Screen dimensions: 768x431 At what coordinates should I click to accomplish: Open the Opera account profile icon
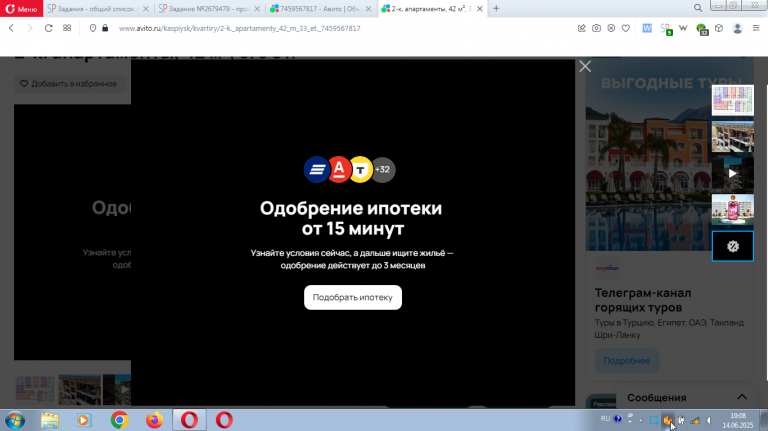pyautogui.click(x=737, y=28)
